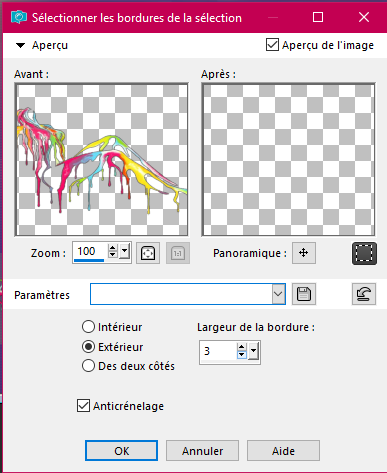Click the save preset floppy disk icon
The height and width of the screenshot is (473, 387).
tap(304, 294)
